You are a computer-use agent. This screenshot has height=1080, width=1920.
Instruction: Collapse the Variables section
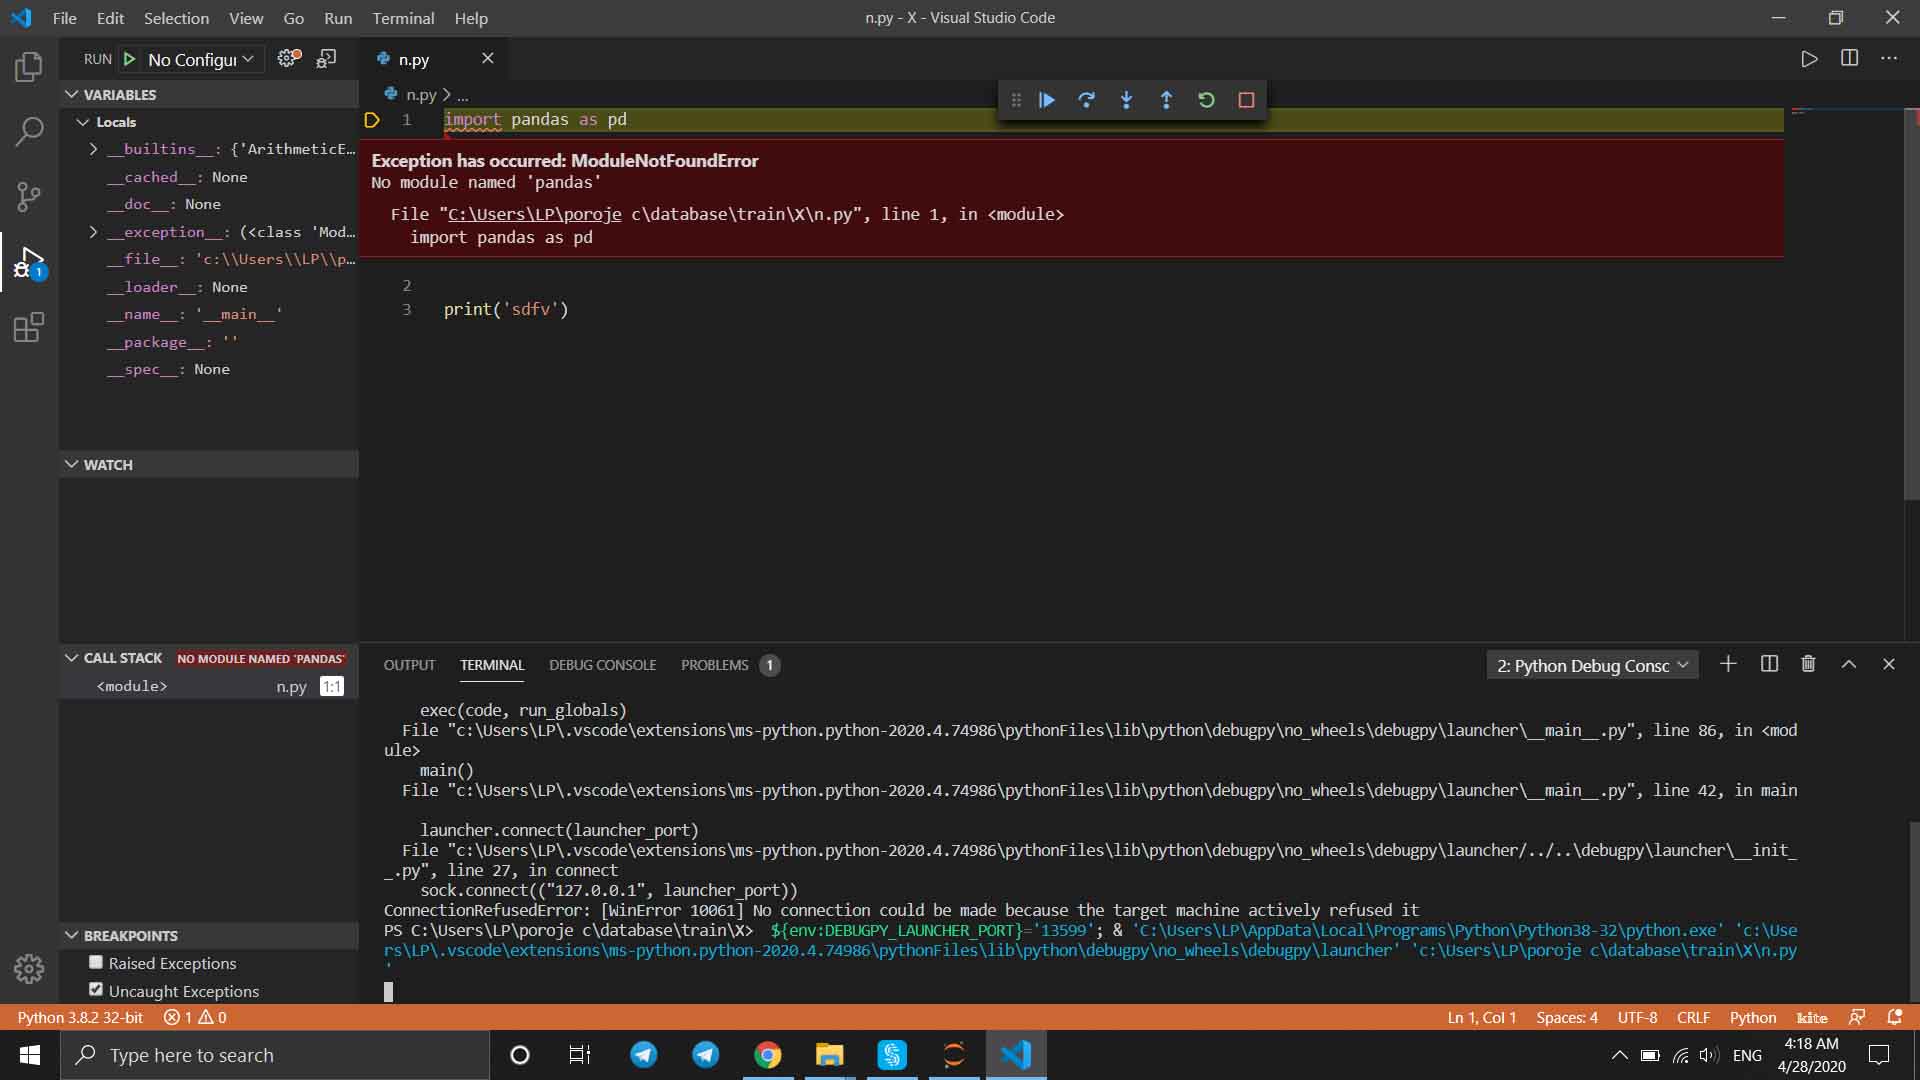coord(72,94)
